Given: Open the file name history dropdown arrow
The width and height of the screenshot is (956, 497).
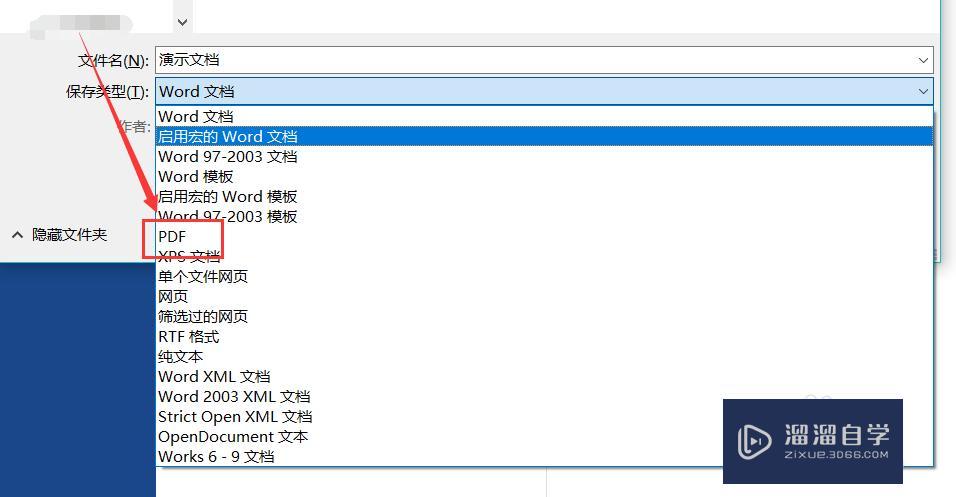Looking at the screenshot, I should (x=923, y=60).
